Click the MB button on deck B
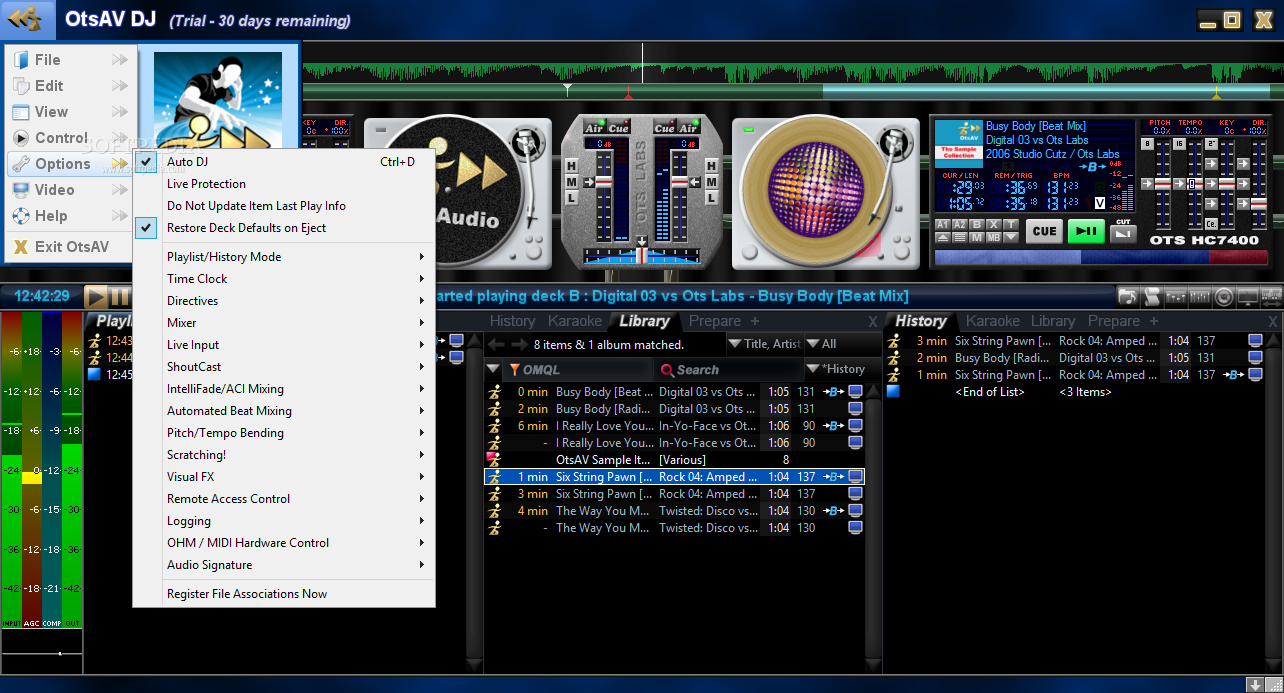Image resolution: width=1284 pixels, height=693 pixels. (994, 237)
